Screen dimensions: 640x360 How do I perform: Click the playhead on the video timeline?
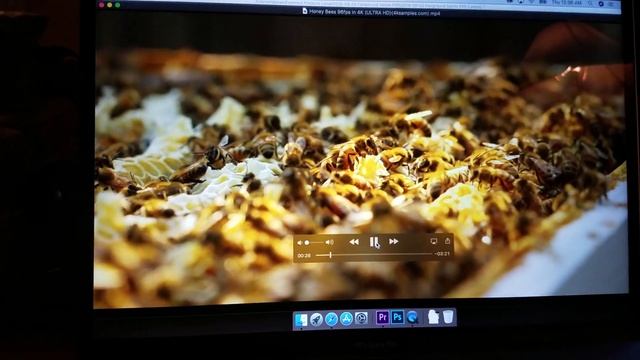point(330,255)
